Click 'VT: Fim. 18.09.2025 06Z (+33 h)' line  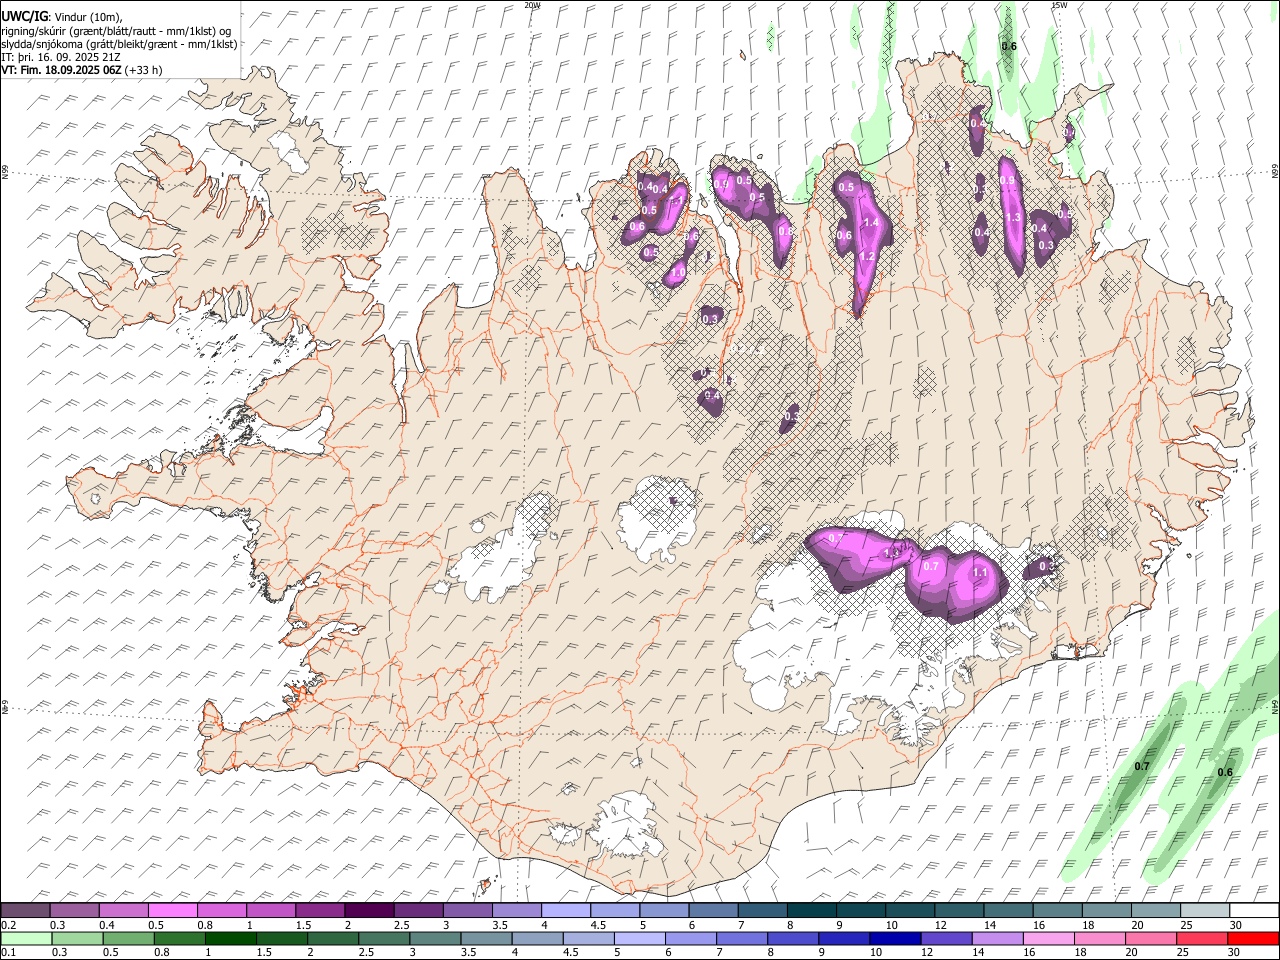coord(82,70)
